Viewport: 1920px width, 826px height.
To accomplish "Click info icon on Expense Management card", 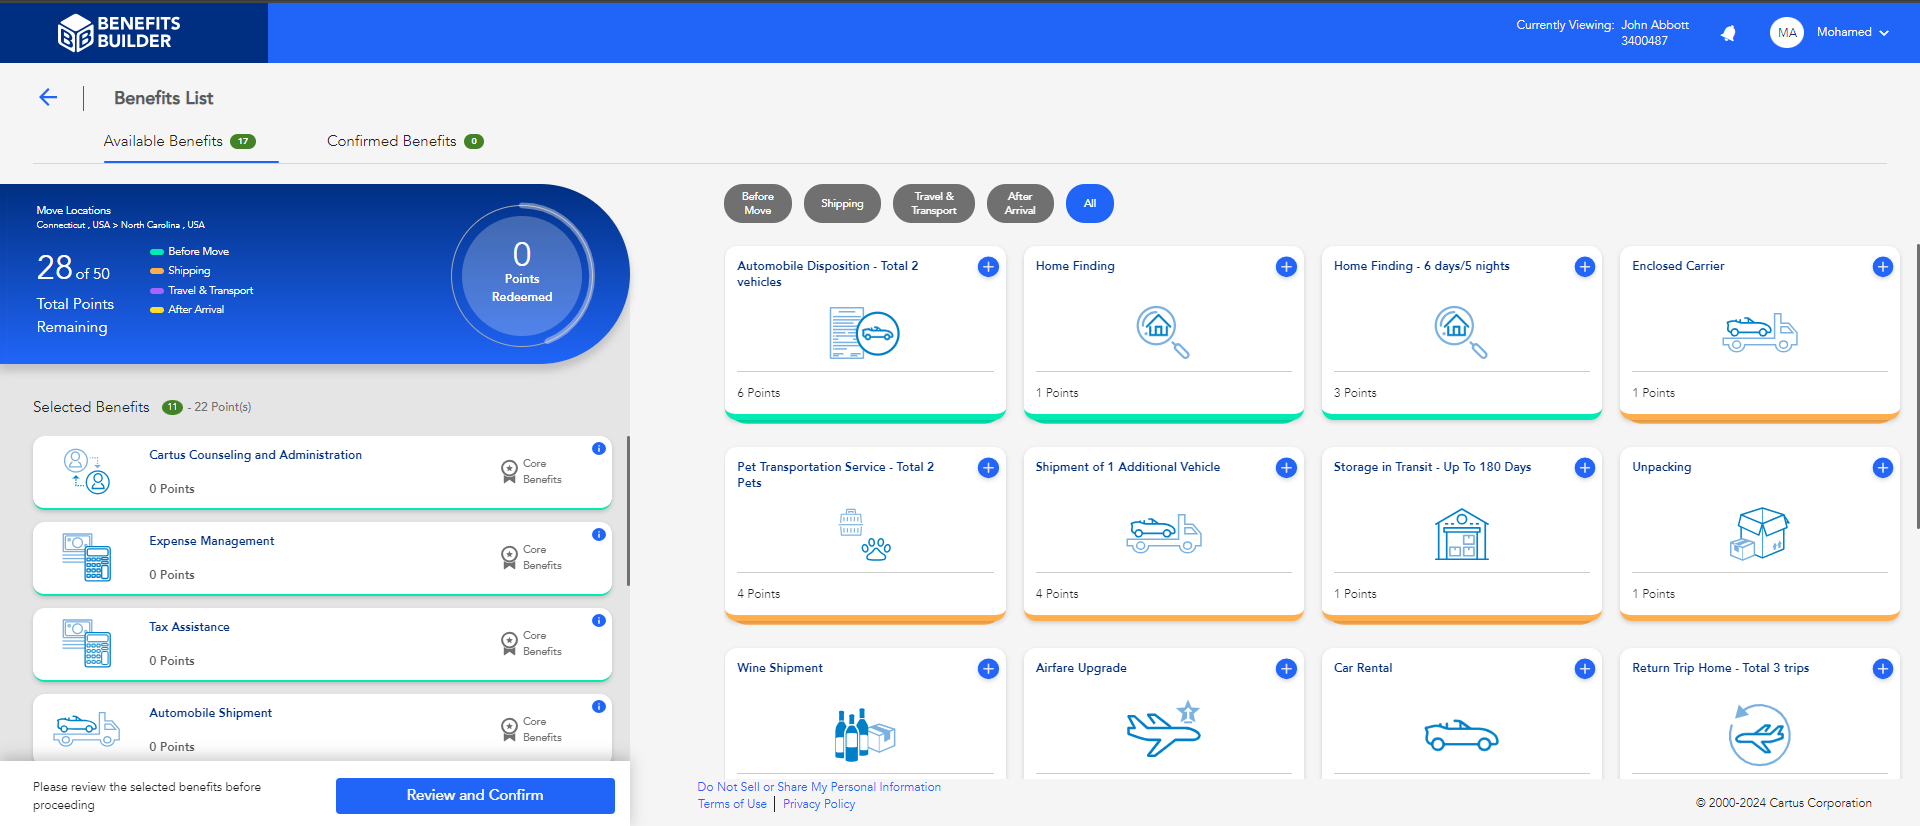I will click(x=599, y=535).
